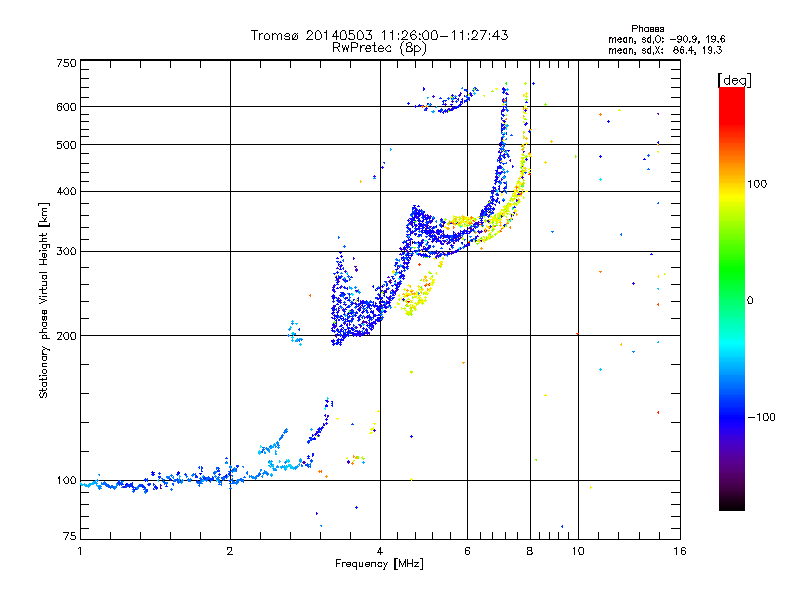Viewport: 800px width, 600px height.
Task: Click the colorbar tick label '100'
Action: click(x=757, y=184)
